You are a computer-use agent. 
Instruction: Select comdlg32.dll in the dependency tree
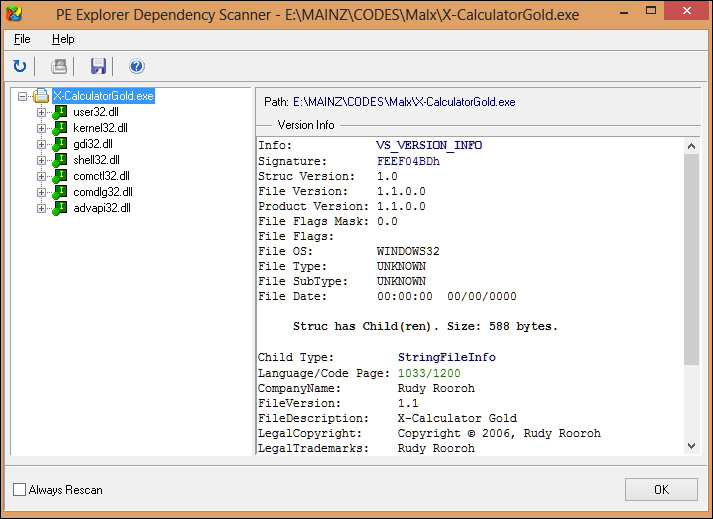click(103, 192)
